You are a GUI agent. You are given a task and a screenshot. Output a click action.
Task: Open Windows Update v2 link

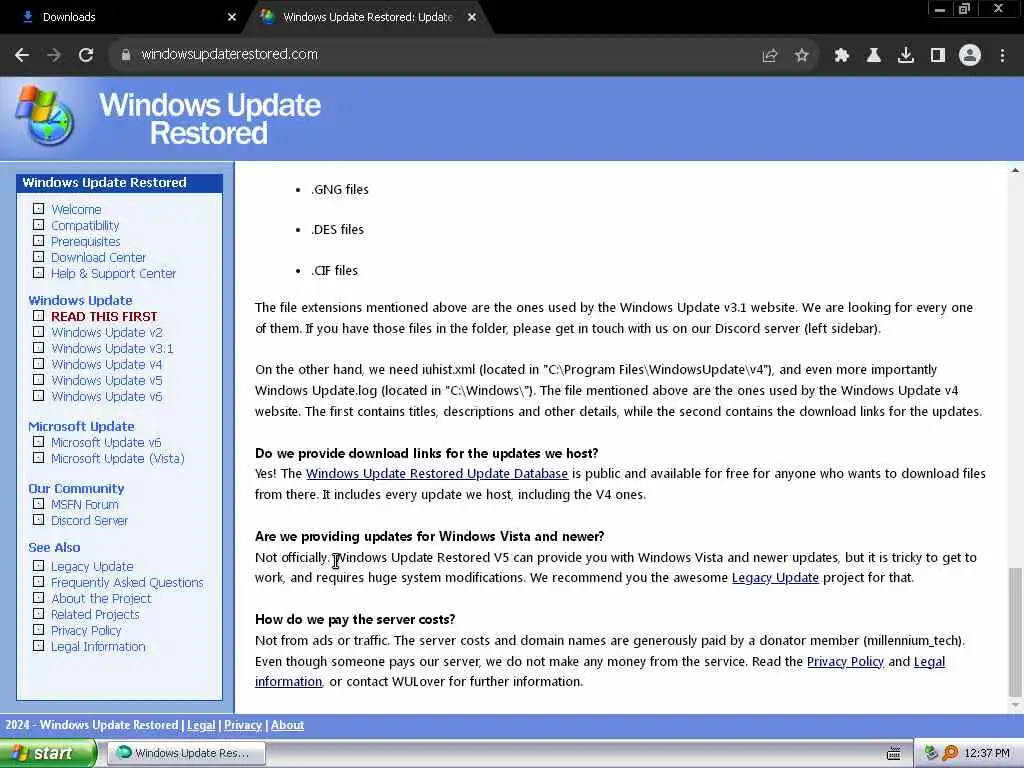click(x=107, y=332)
